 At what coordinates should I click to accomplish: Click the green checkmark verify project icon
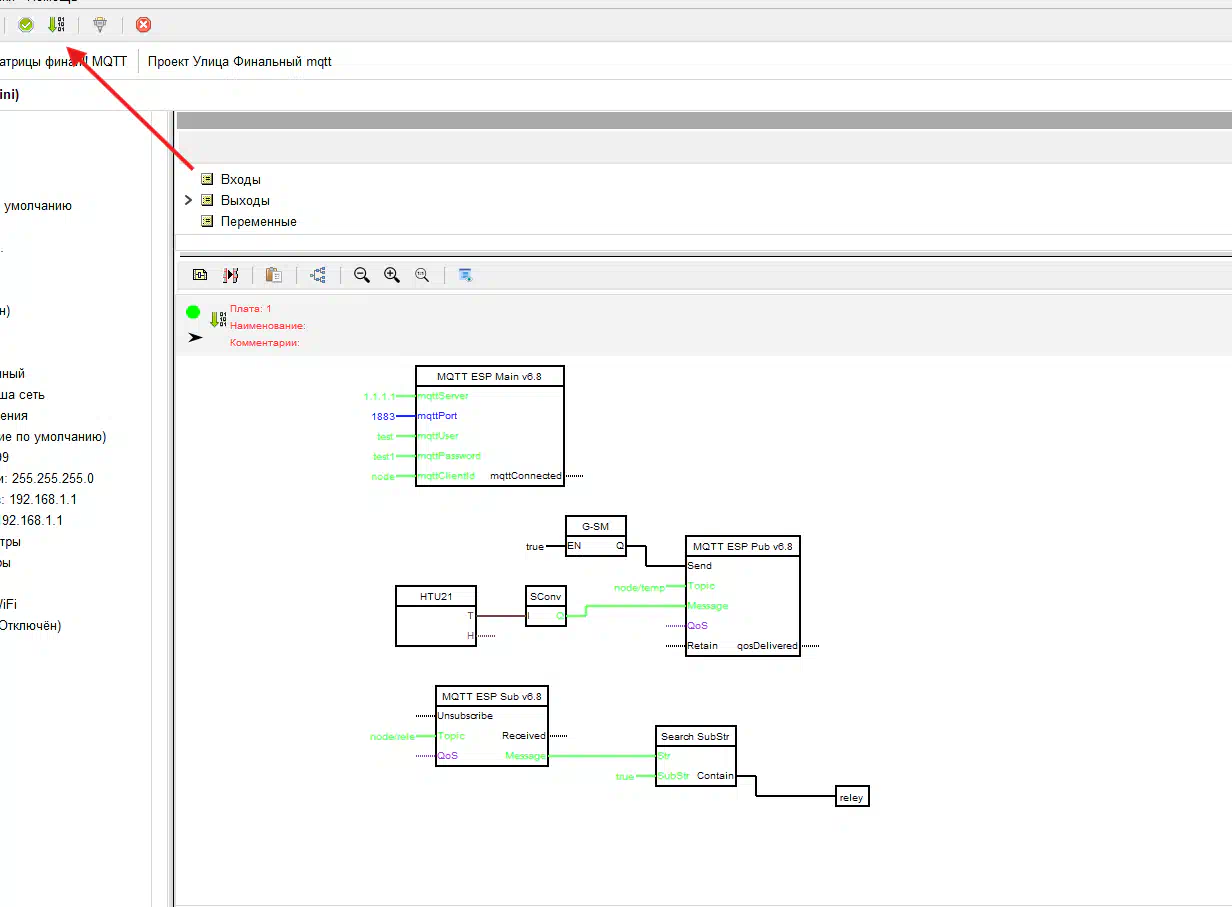[x=26, y=24]
